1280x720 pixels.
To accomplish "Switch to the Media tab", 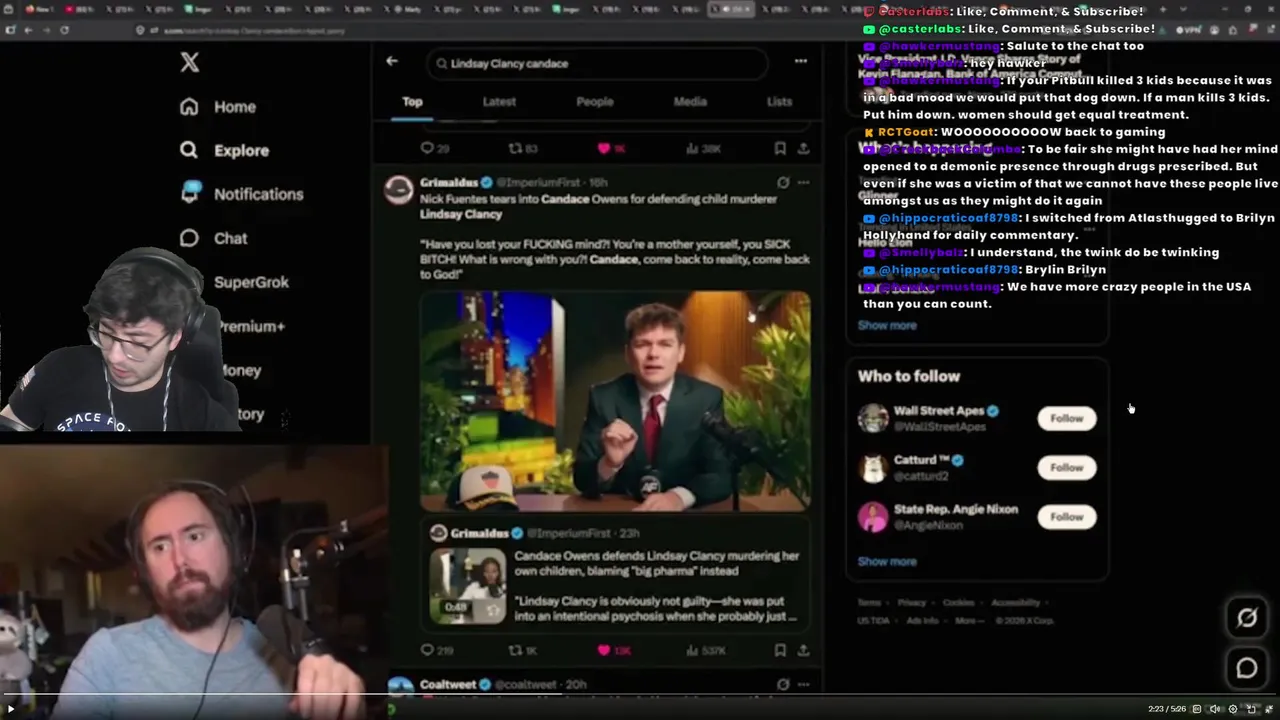I will coord(690,101).
